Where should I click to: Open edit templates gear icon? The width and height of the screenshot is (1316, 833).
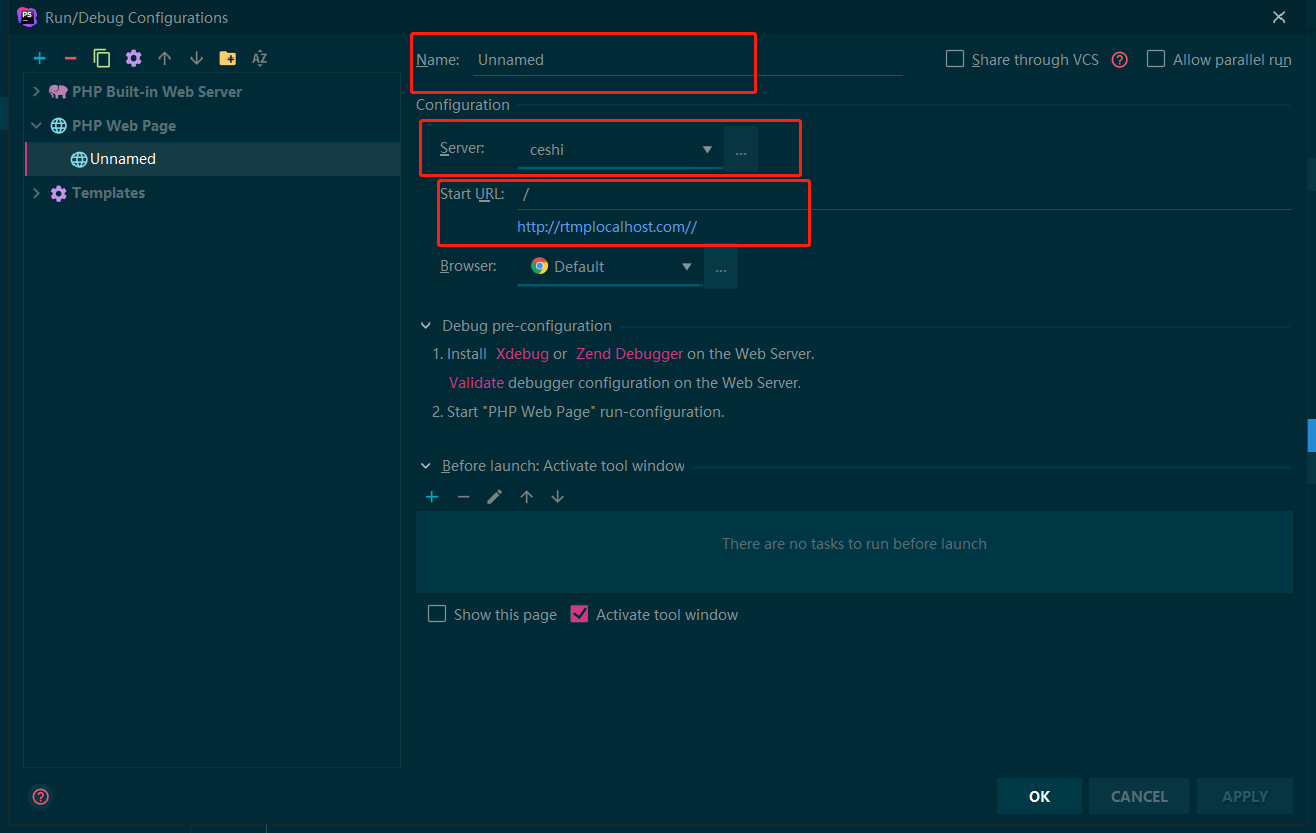pyautogui.click(x=133, y=59)
